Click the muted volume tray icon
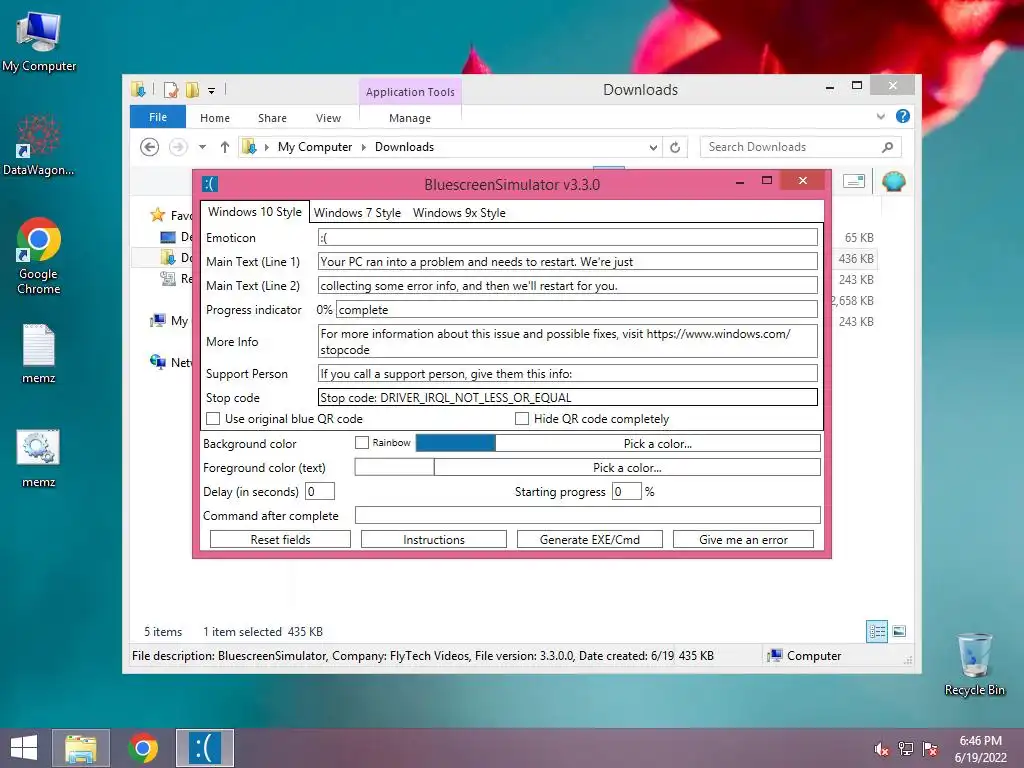This screenshot has height=768, width=1024. (881, 749)
